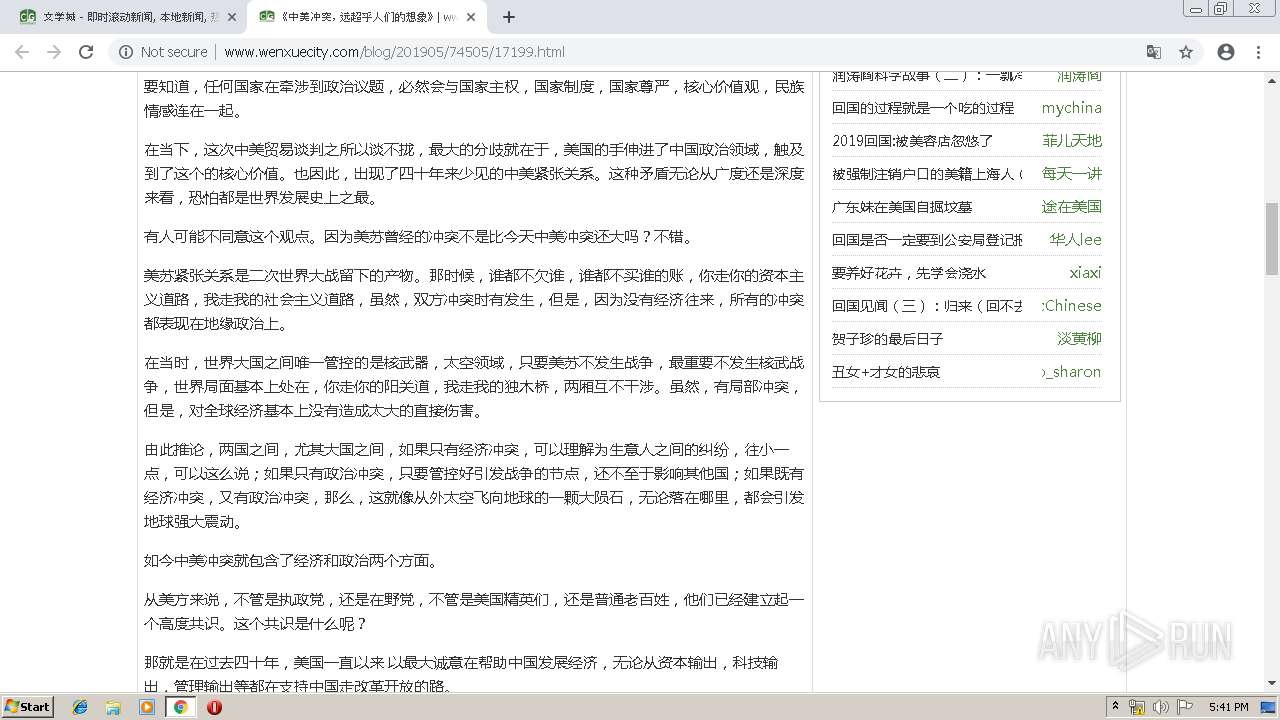The height and width of the screenshot is (720, 1280).
Task: Open author link 途在美国
Action: [x=1071, y=207]
